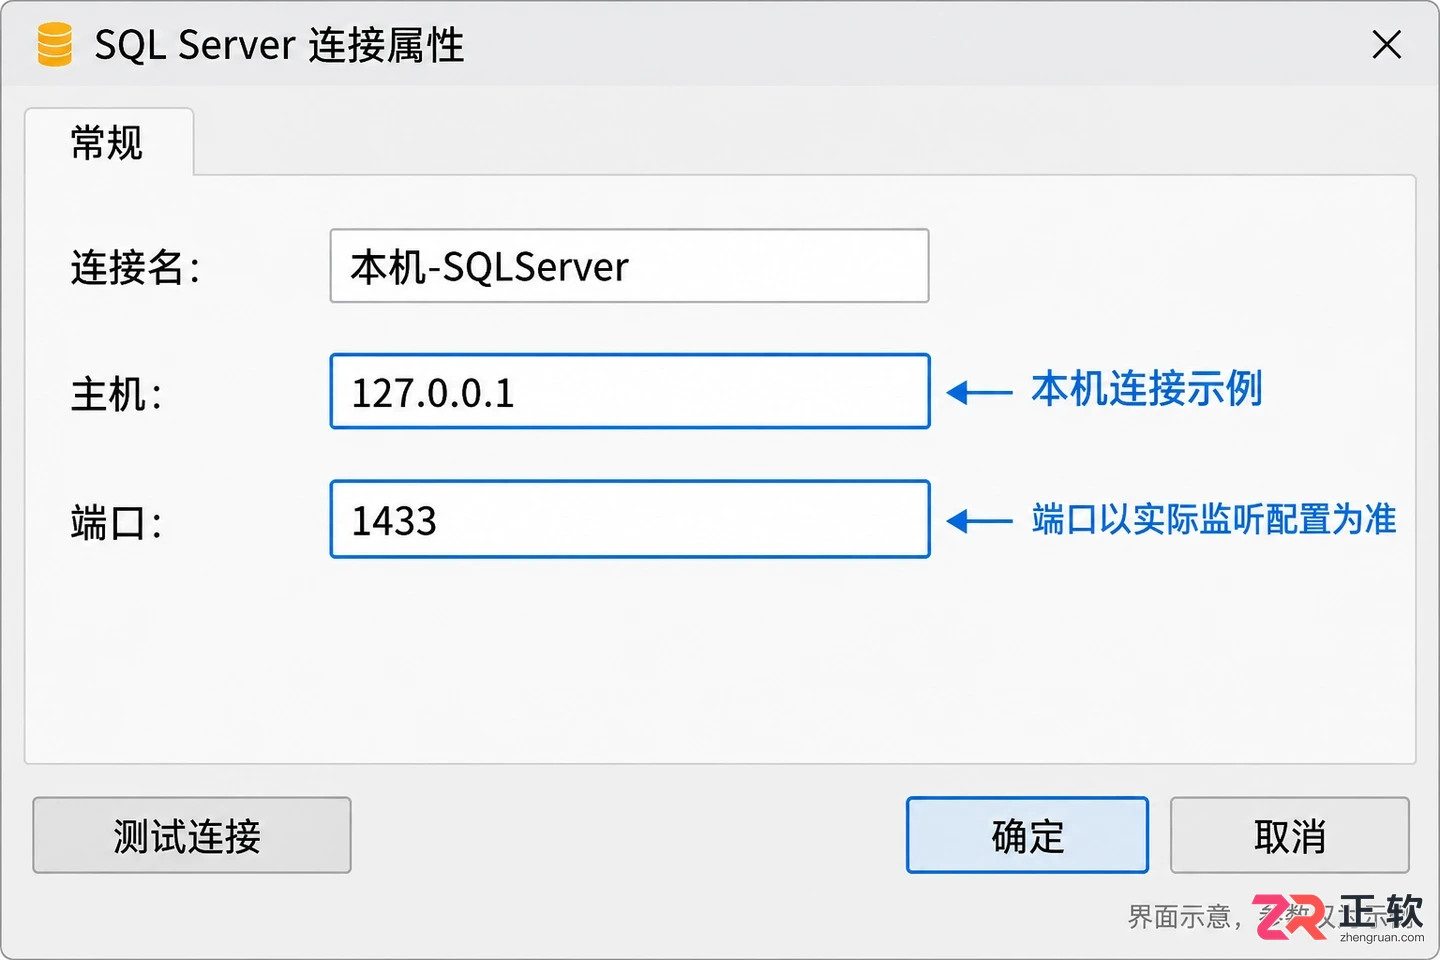Switch to the 常规 tab
Image resolution: width=1440 pixels, height=960 pixels.
click(x=108, y=143)
